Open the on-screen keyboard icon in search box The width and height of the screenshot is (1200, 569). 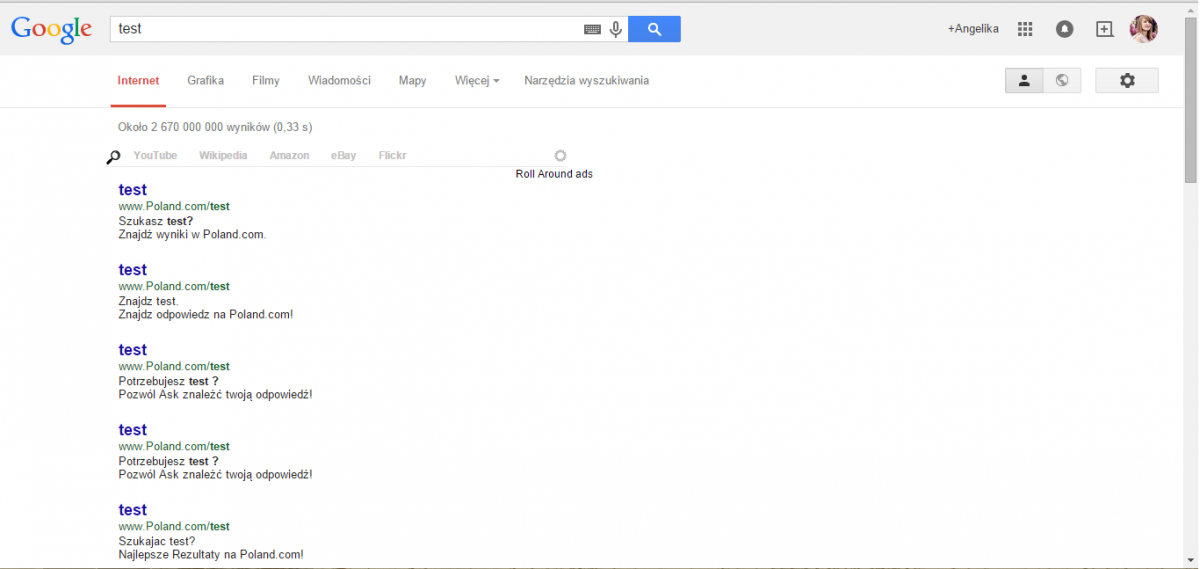[592, 30]
